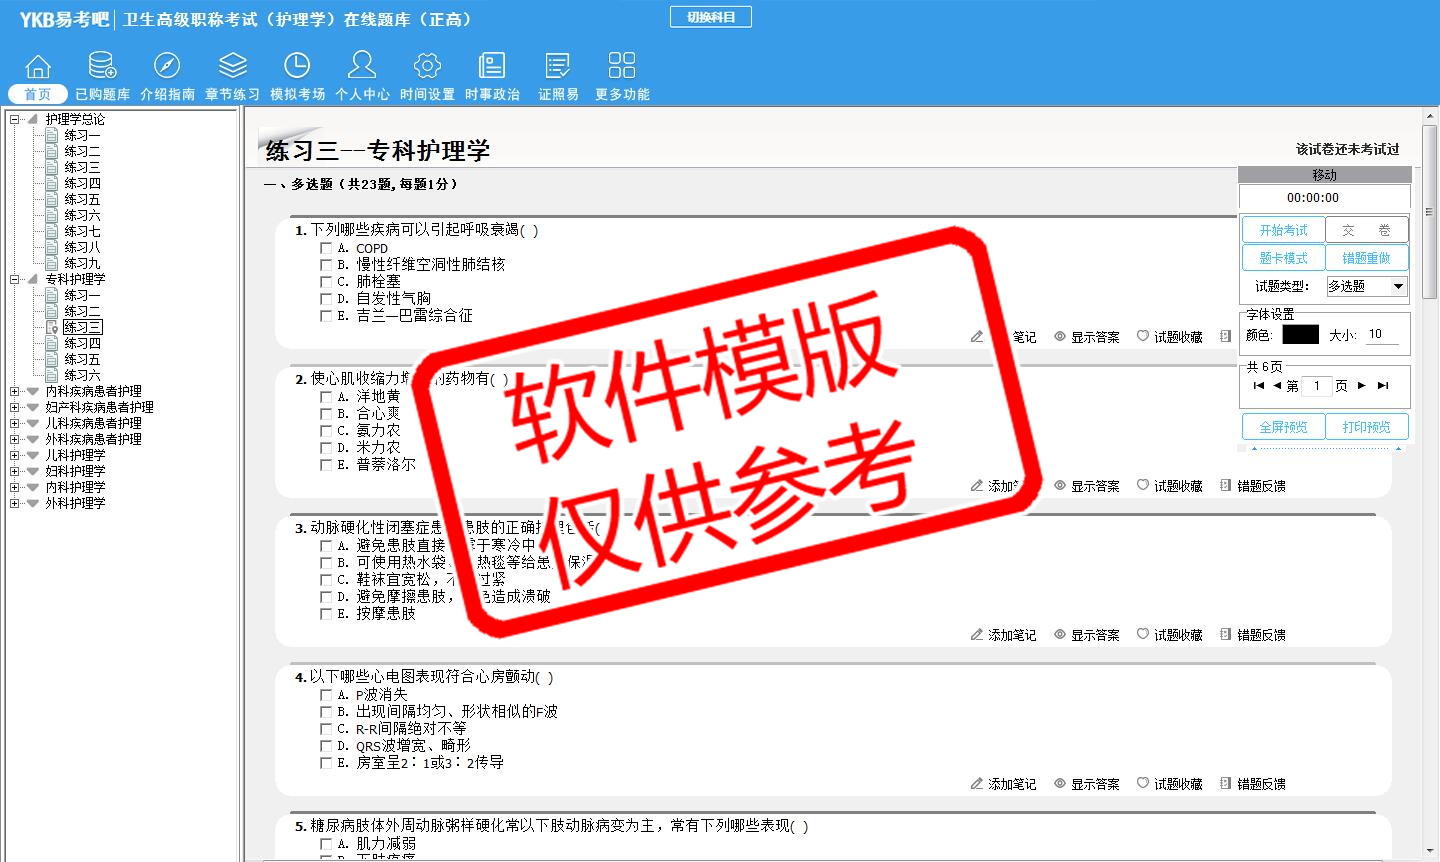This screenshot has width=1440, height=862.
Task: Click the page number input field
Action: 1317,386
